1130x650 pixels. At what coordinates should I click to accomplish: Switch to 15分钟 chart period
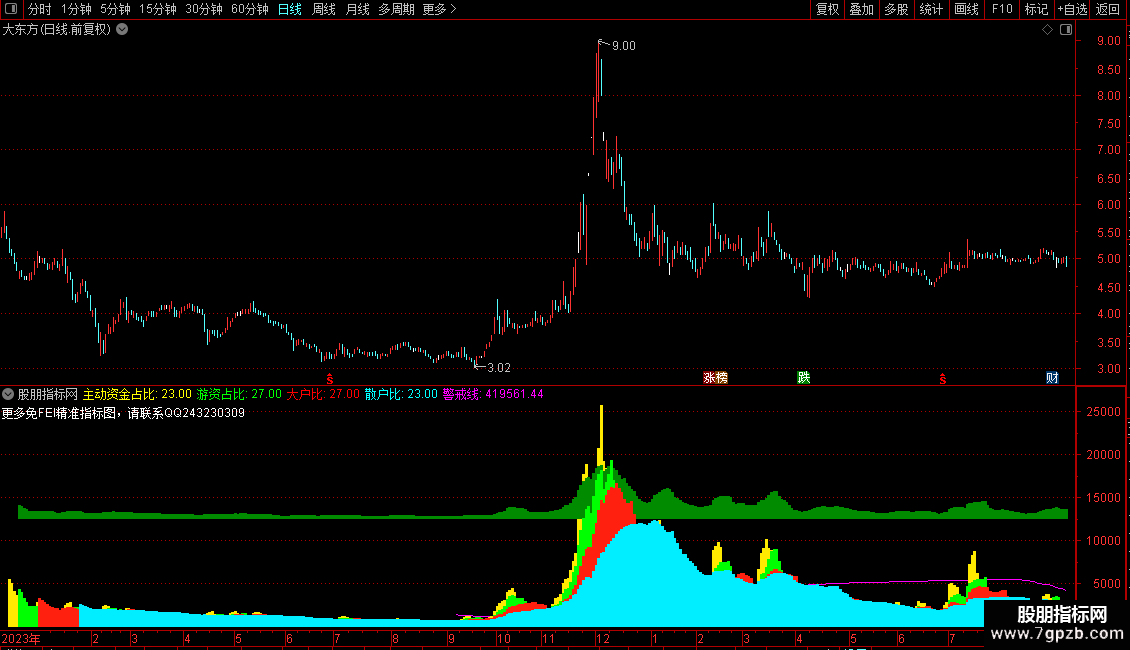tap(158, 9)
